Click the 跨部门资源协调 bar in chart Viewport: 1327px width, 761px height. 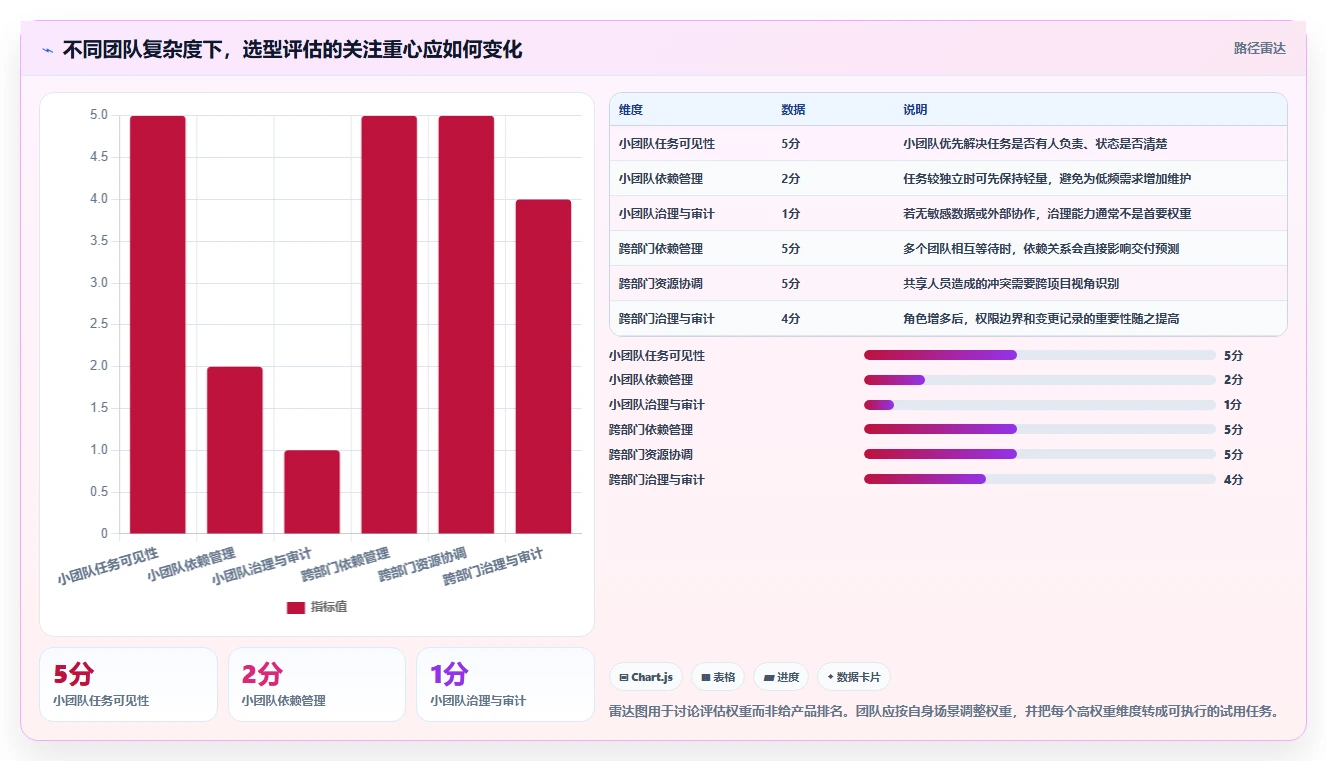point(466,324)
